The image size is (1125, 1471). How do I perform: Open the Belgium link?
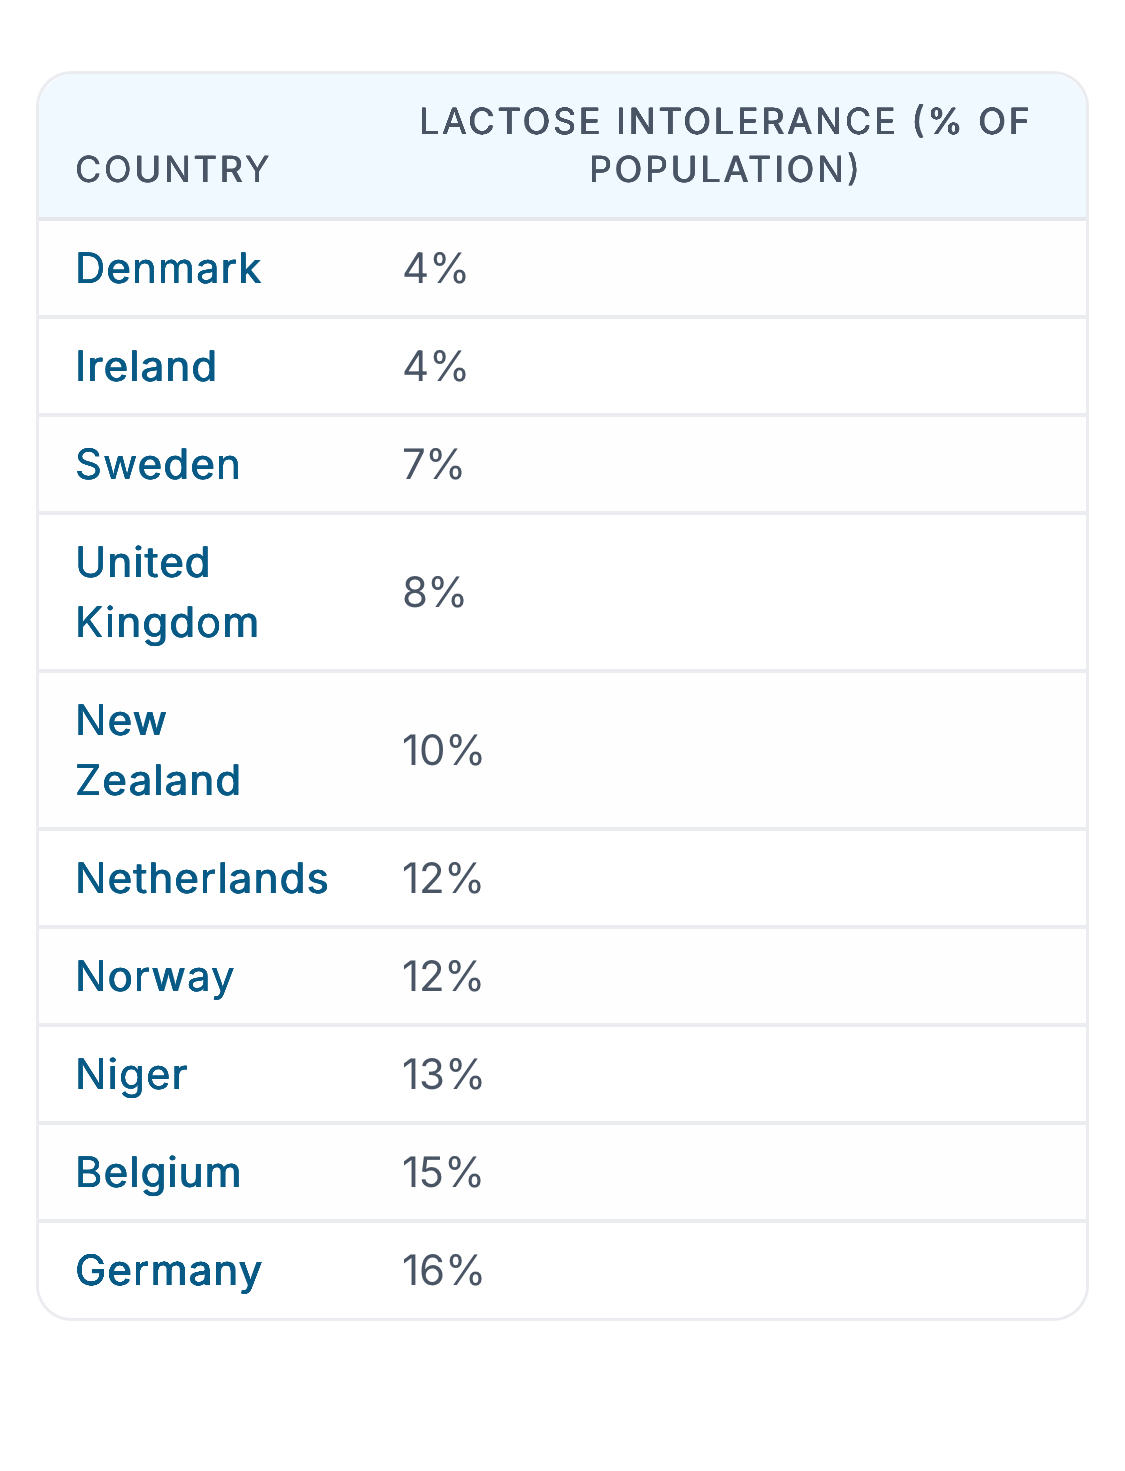click(158, 1173)
